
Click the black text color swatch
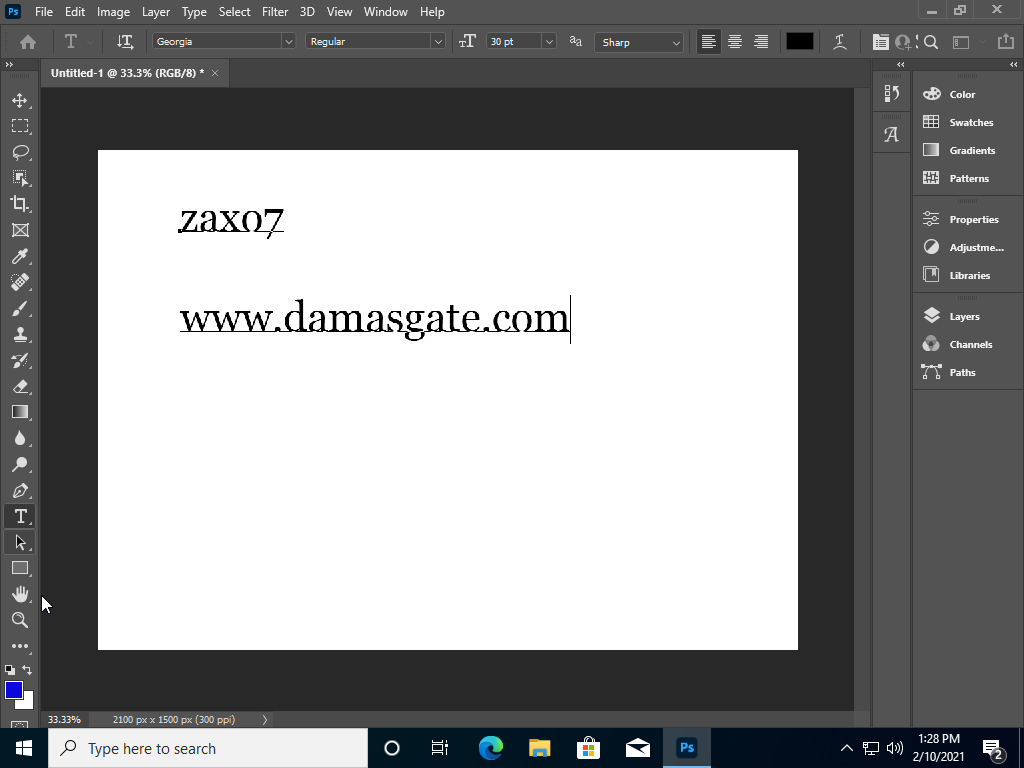pos(799,41)
